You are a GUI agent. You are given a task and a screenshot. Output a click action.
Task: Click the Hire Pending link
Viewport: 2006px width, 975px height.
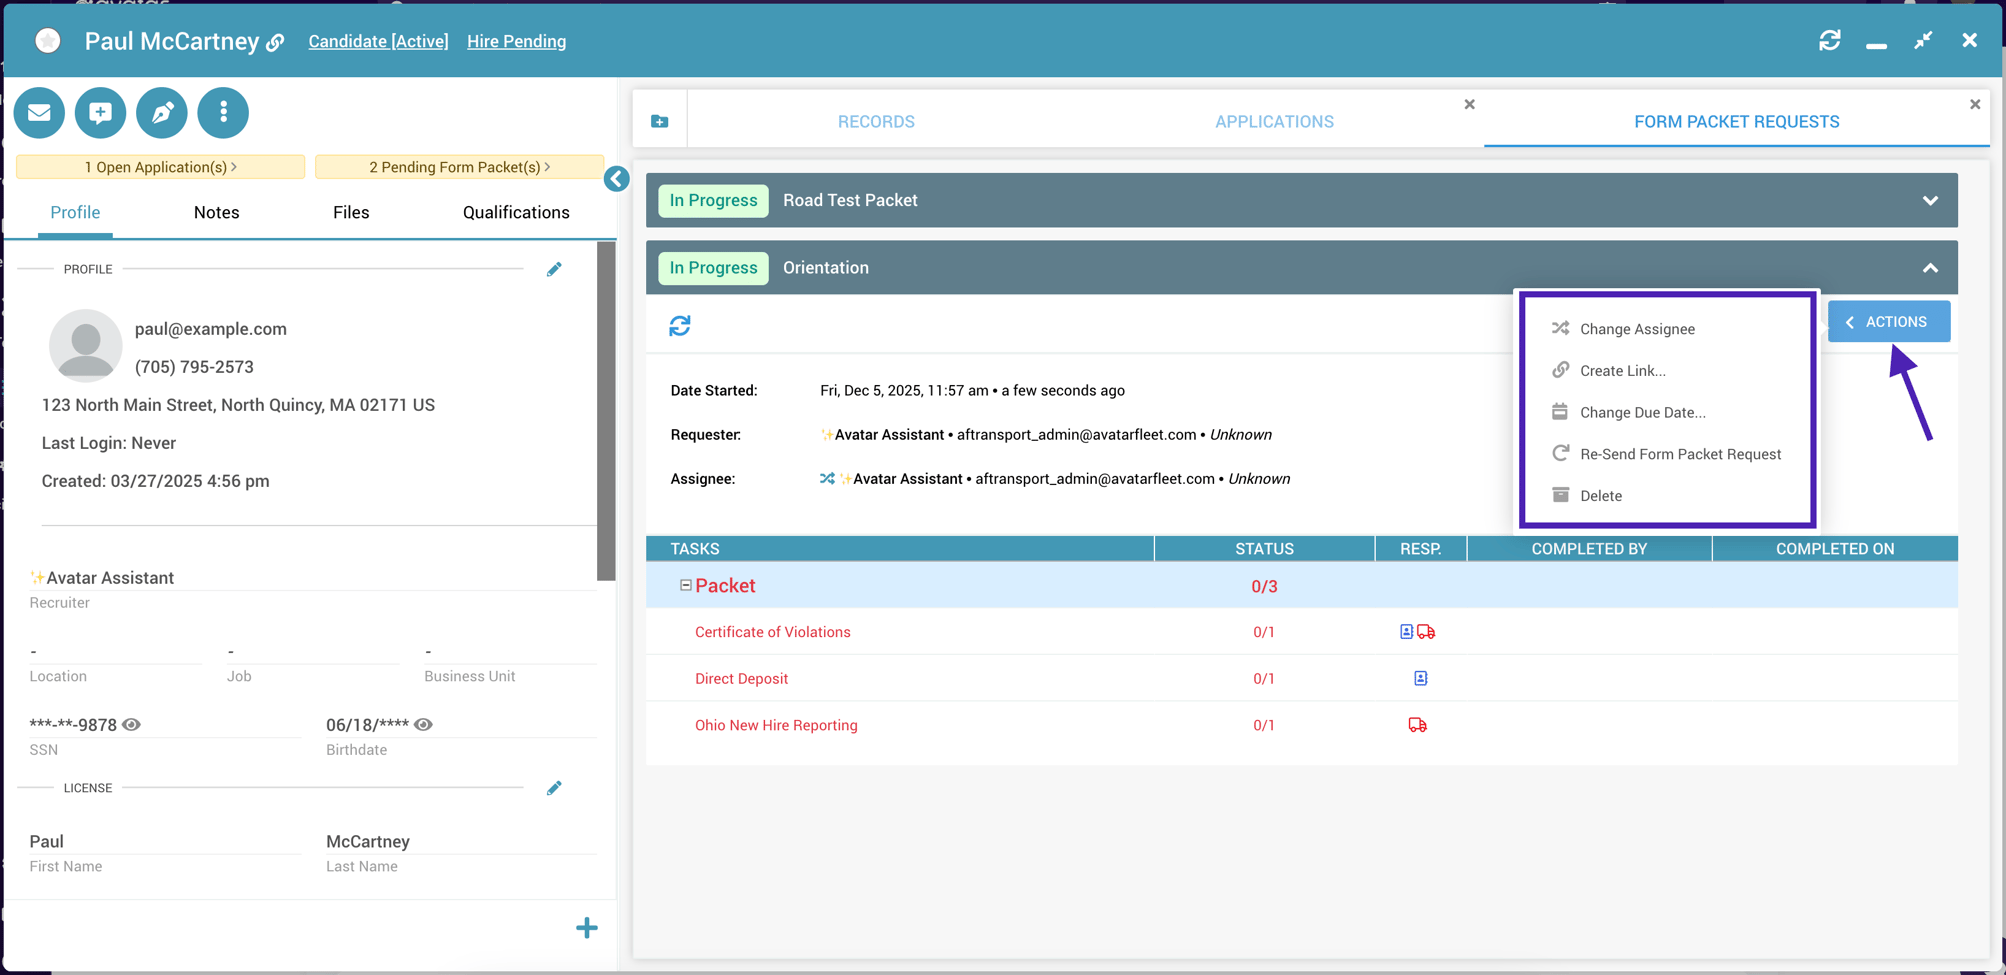coord(516,41)
